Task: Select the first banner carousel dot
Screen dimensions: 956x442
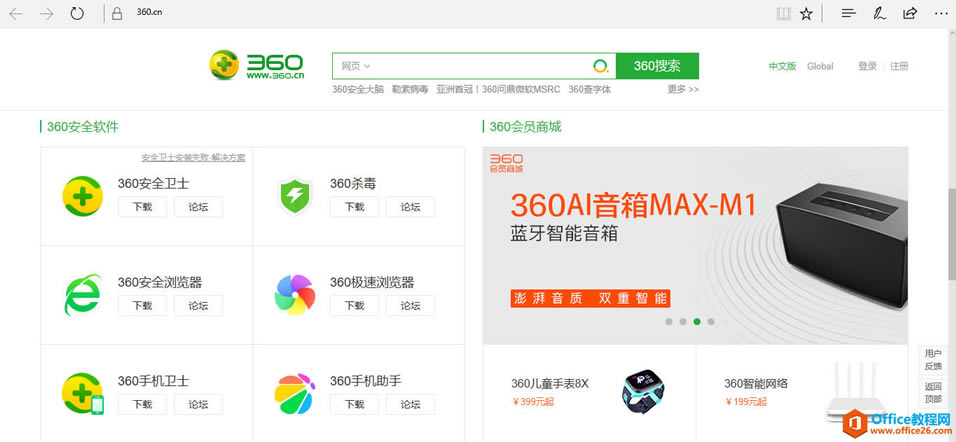Action: click(x=669, y=322)
